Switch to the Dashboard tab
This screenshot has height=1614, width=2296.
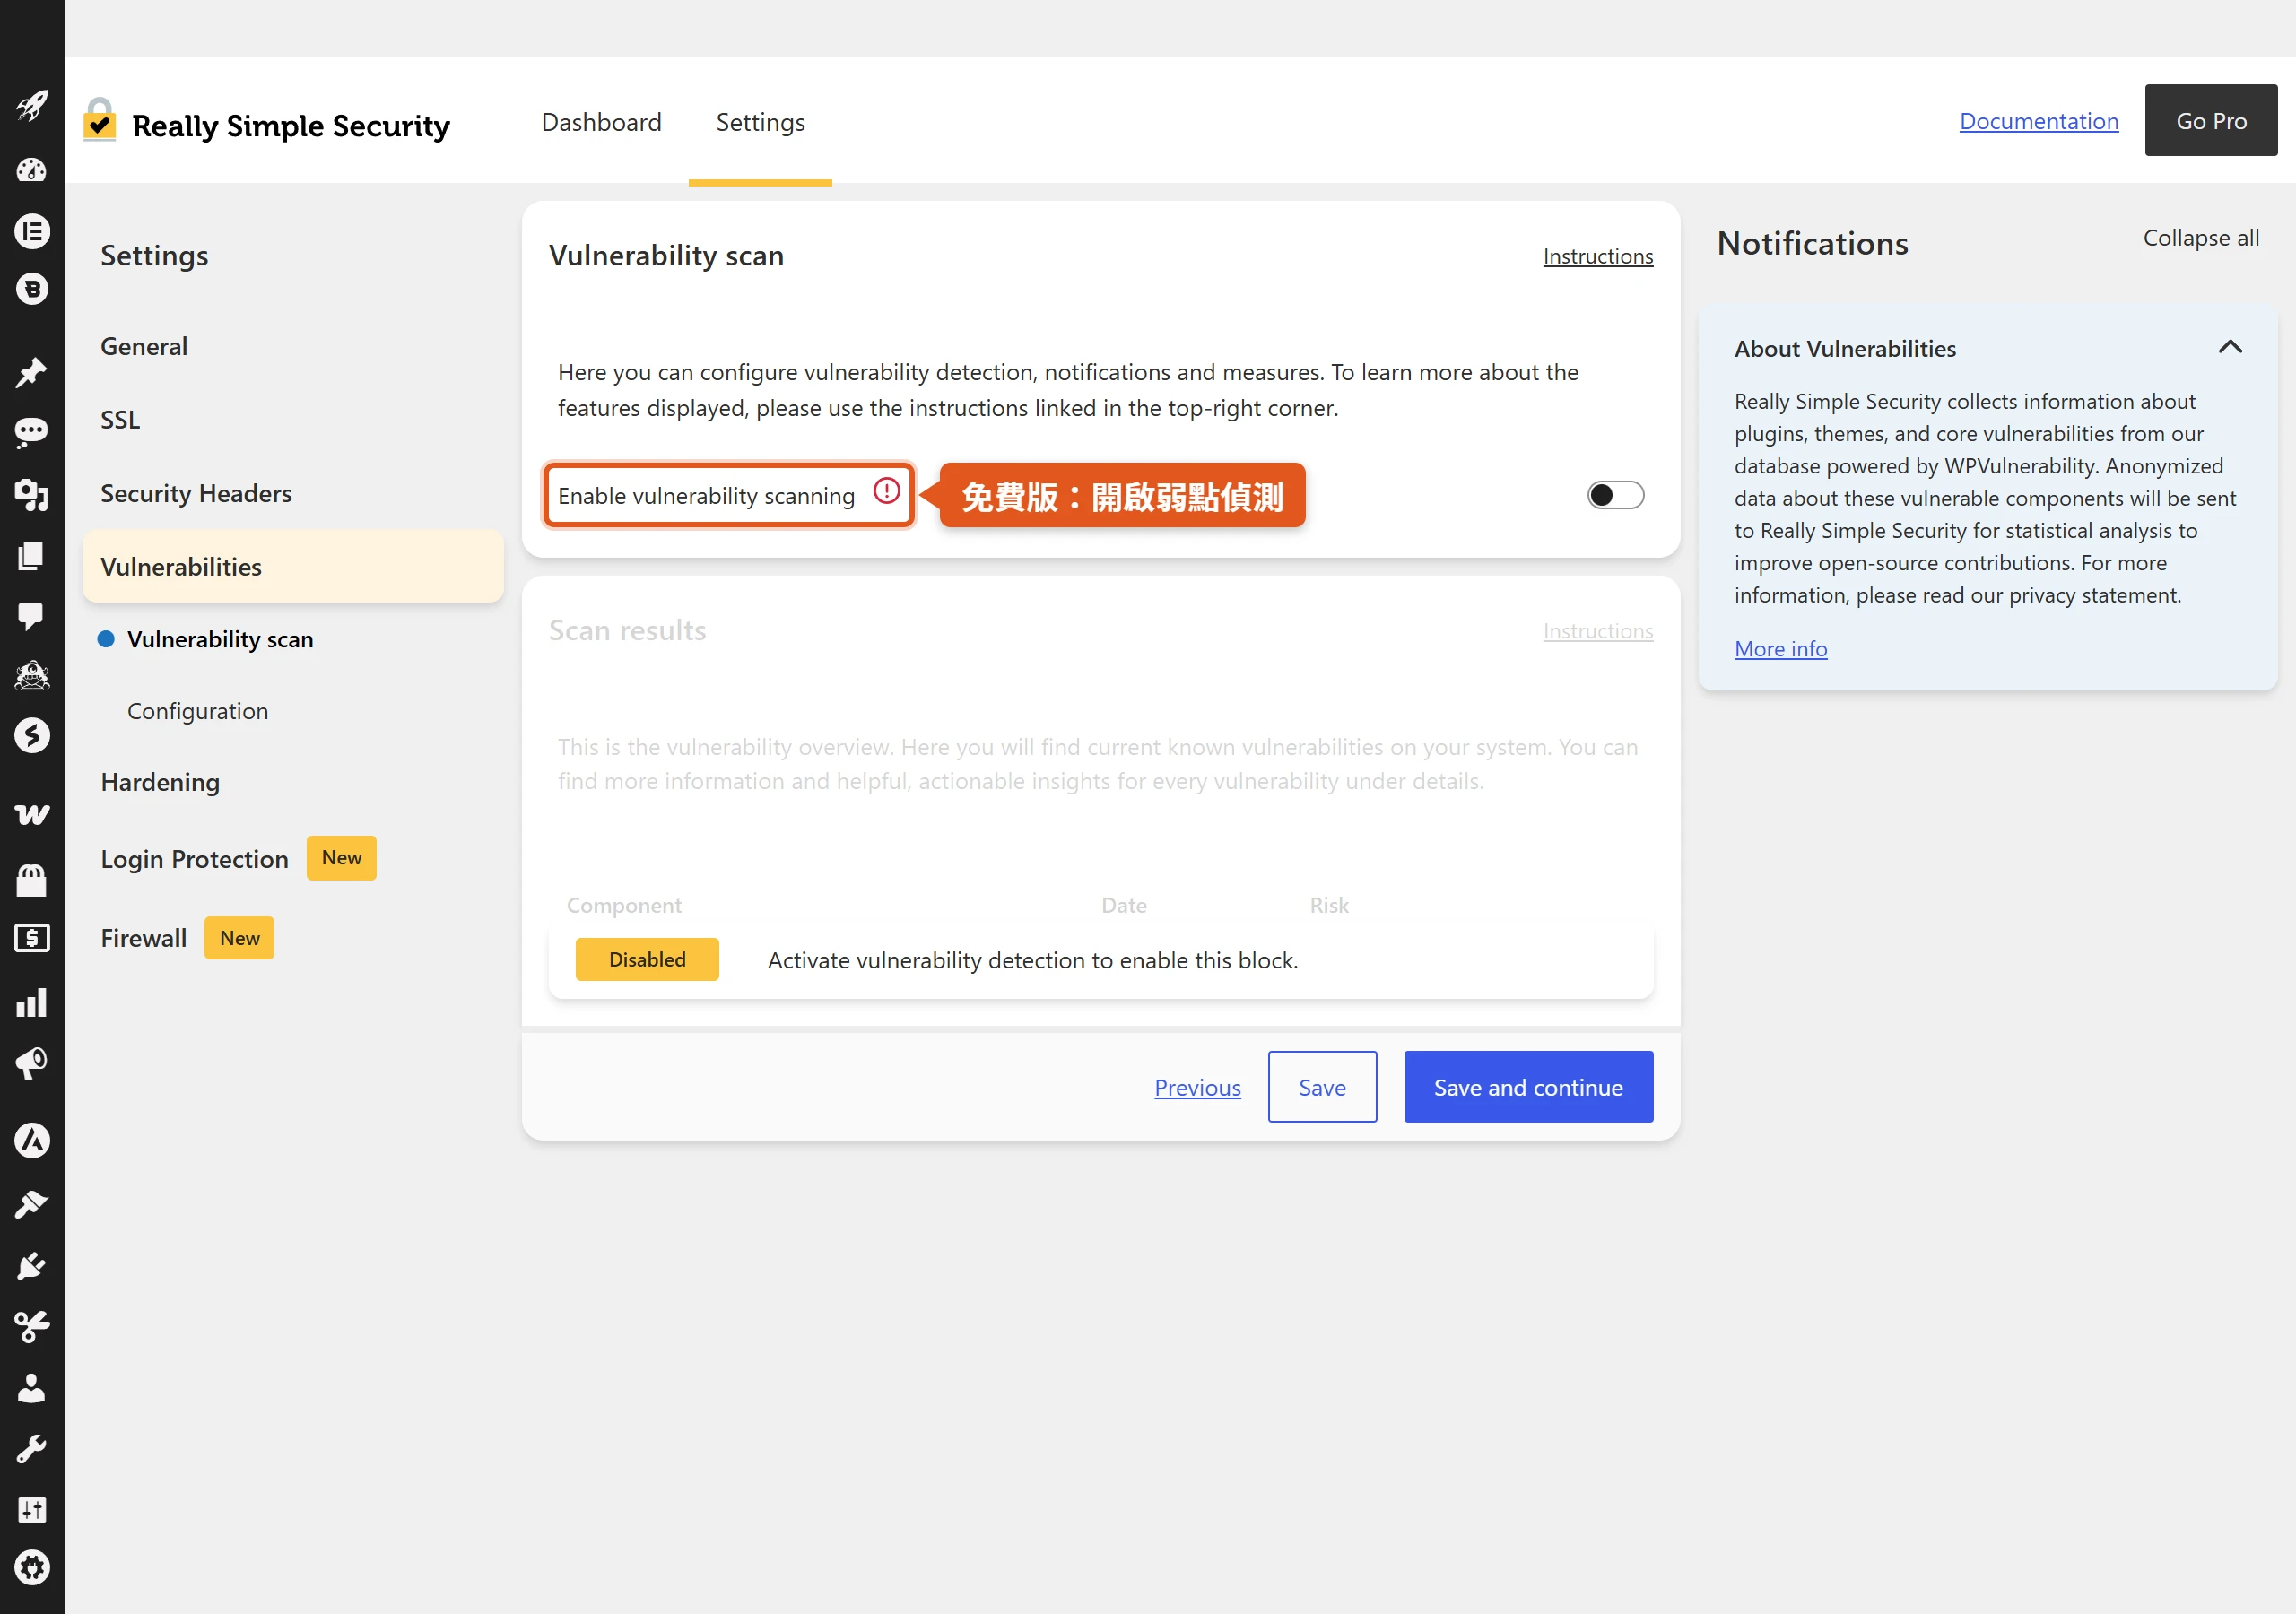601,122
